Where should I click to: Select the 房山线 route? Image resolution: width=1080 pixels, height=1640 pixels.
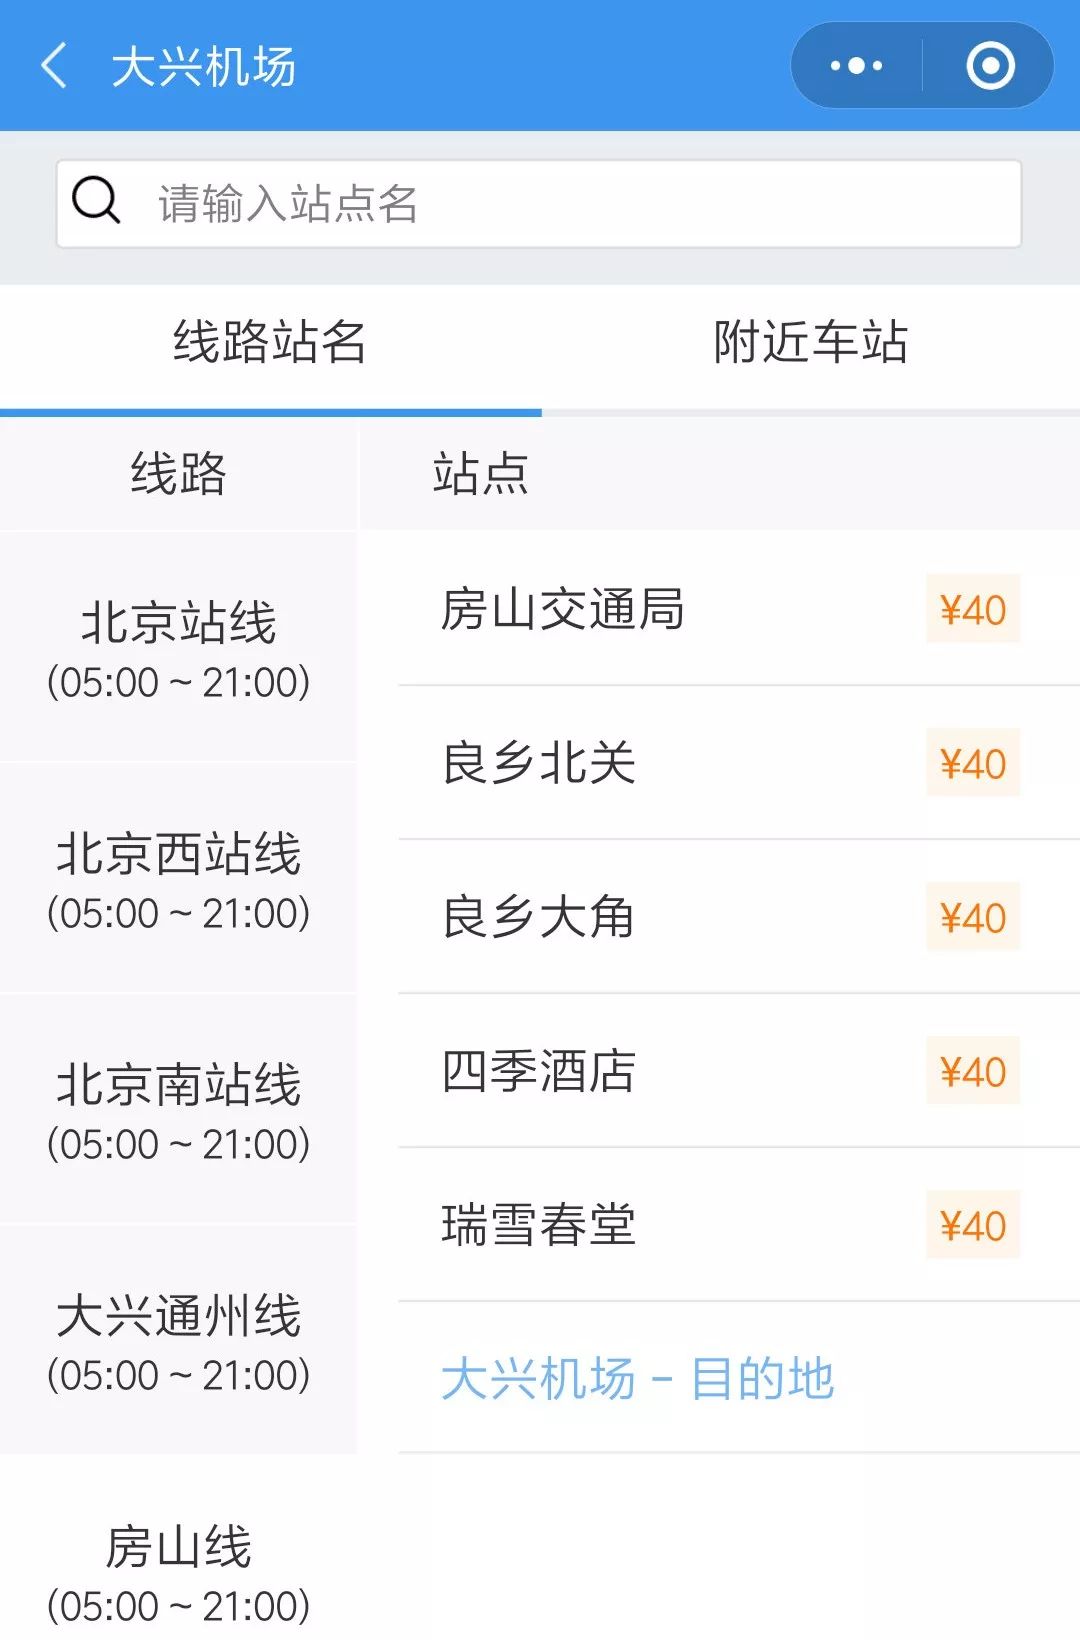pos(179,1572)
